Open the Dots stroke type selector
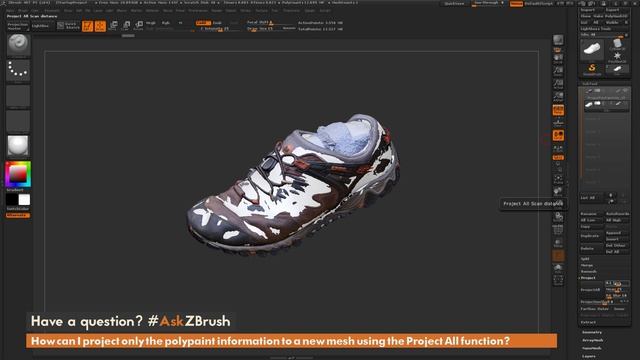The width and height of the screenshot is (640, 360). tap(18, 70)
